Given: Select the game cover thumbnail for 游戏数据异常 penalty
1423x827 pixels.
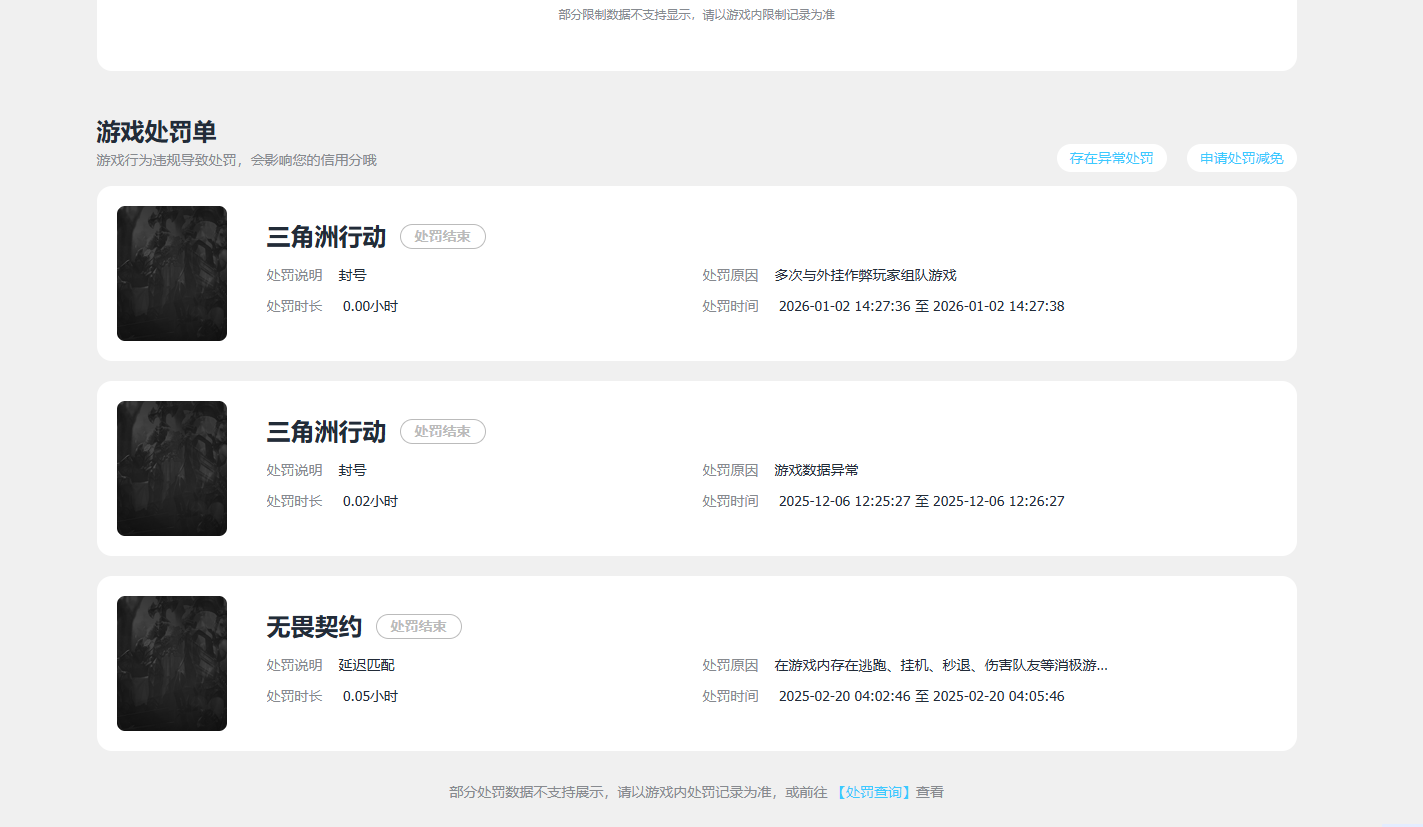Looking at the screenshot, I should [x=172, y=468].
